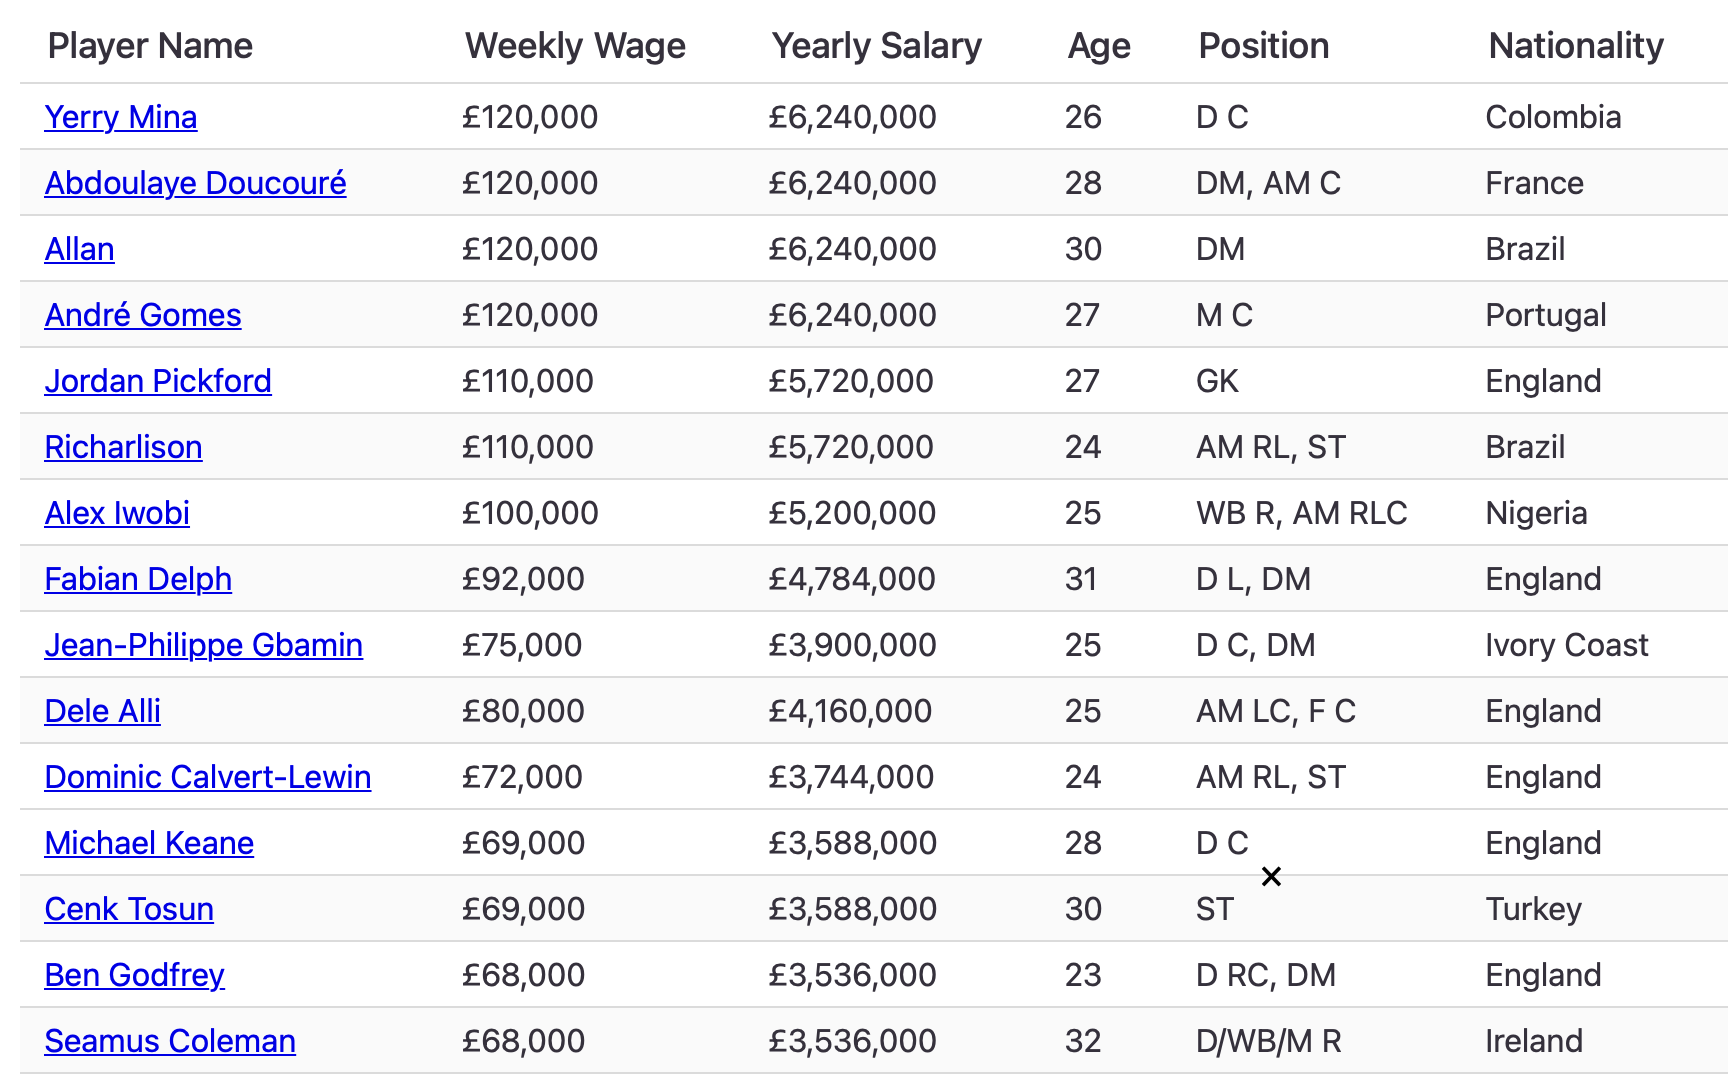Click the Dele Alli link
The image size is (1728, 1090).
point(103,711)
